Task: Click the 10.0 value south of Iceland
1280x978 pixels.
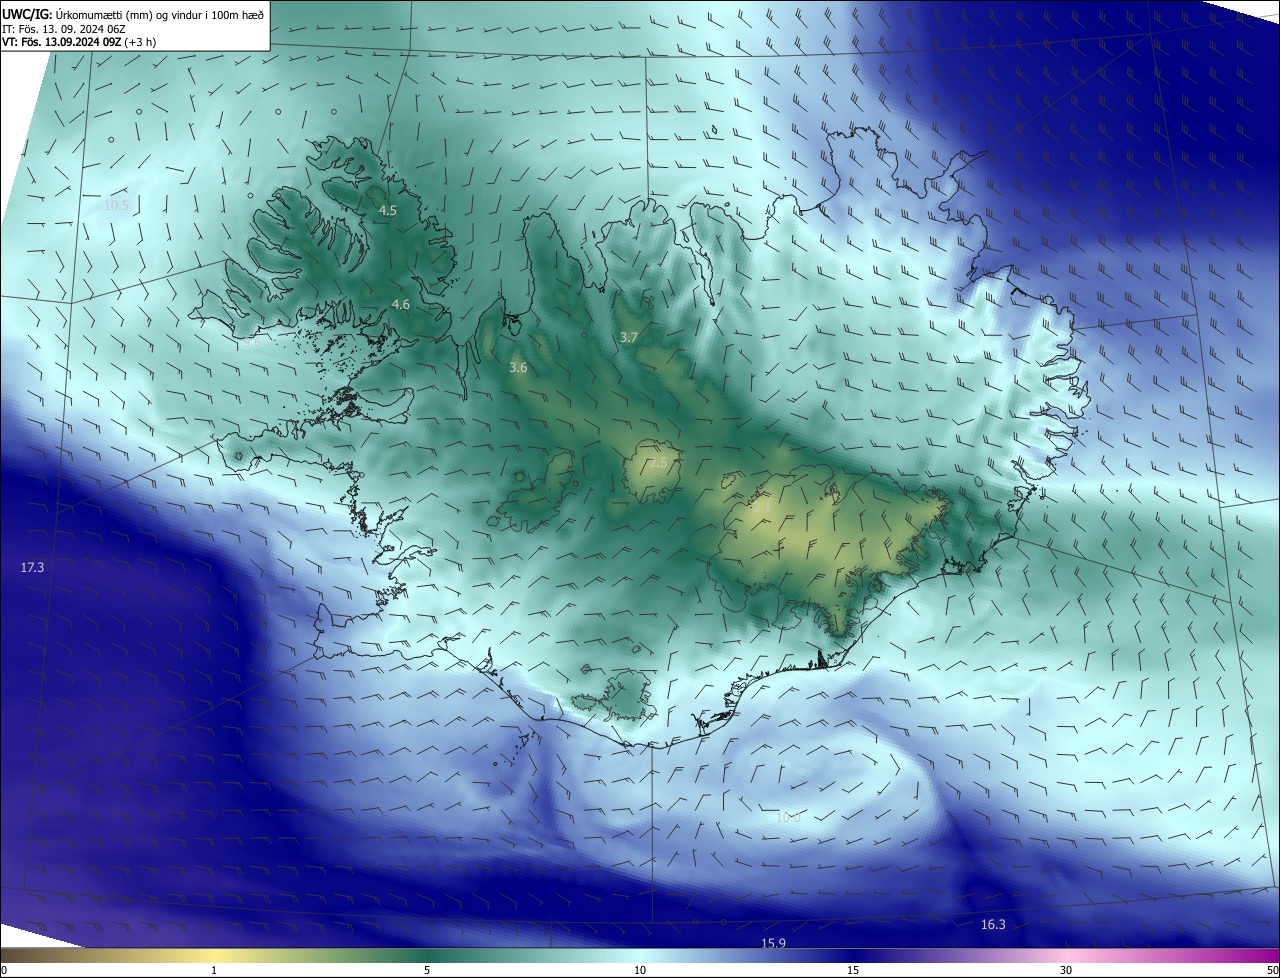Action: 788,817
